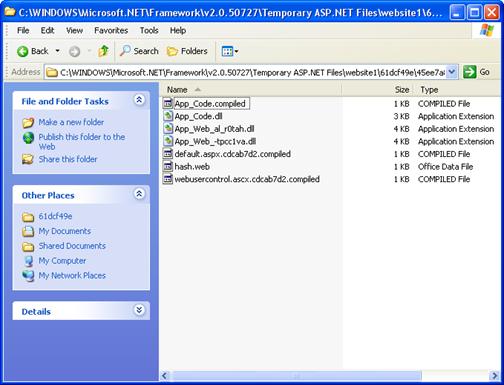
Task: Open My Documents link
Action: (x=65, y=231)
